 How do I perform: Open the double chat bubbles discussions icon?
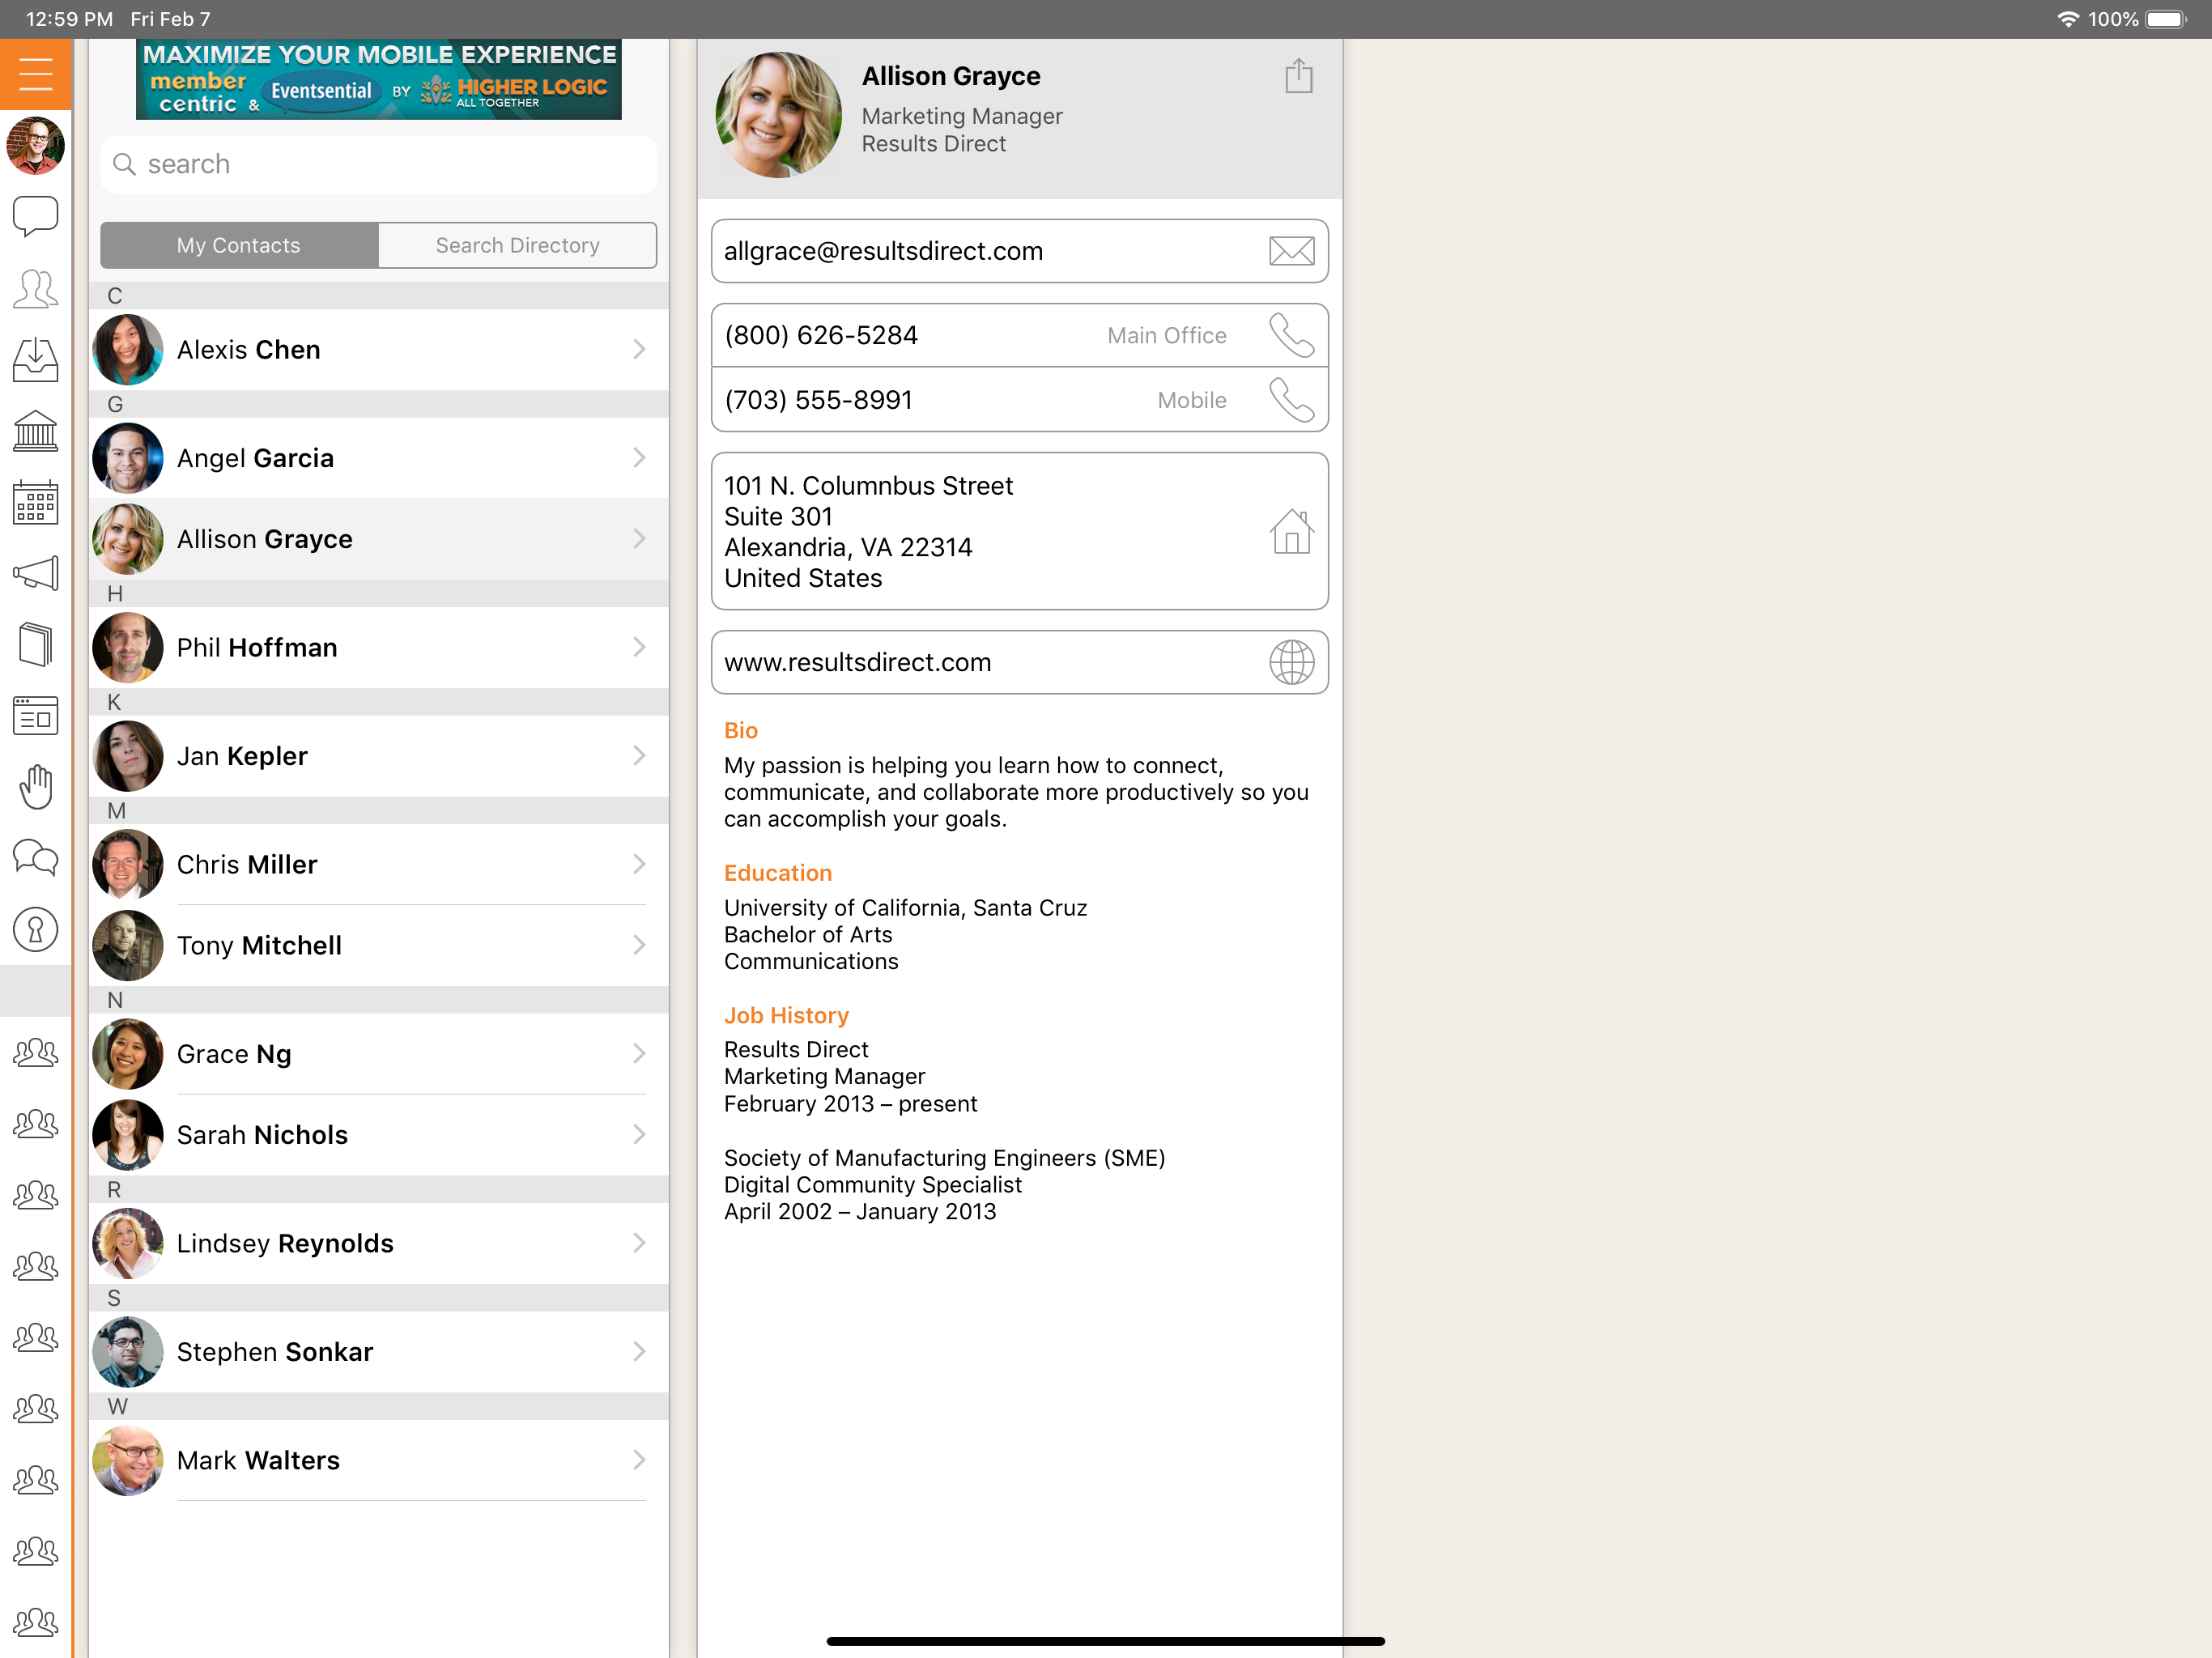[x=35, y=858]
